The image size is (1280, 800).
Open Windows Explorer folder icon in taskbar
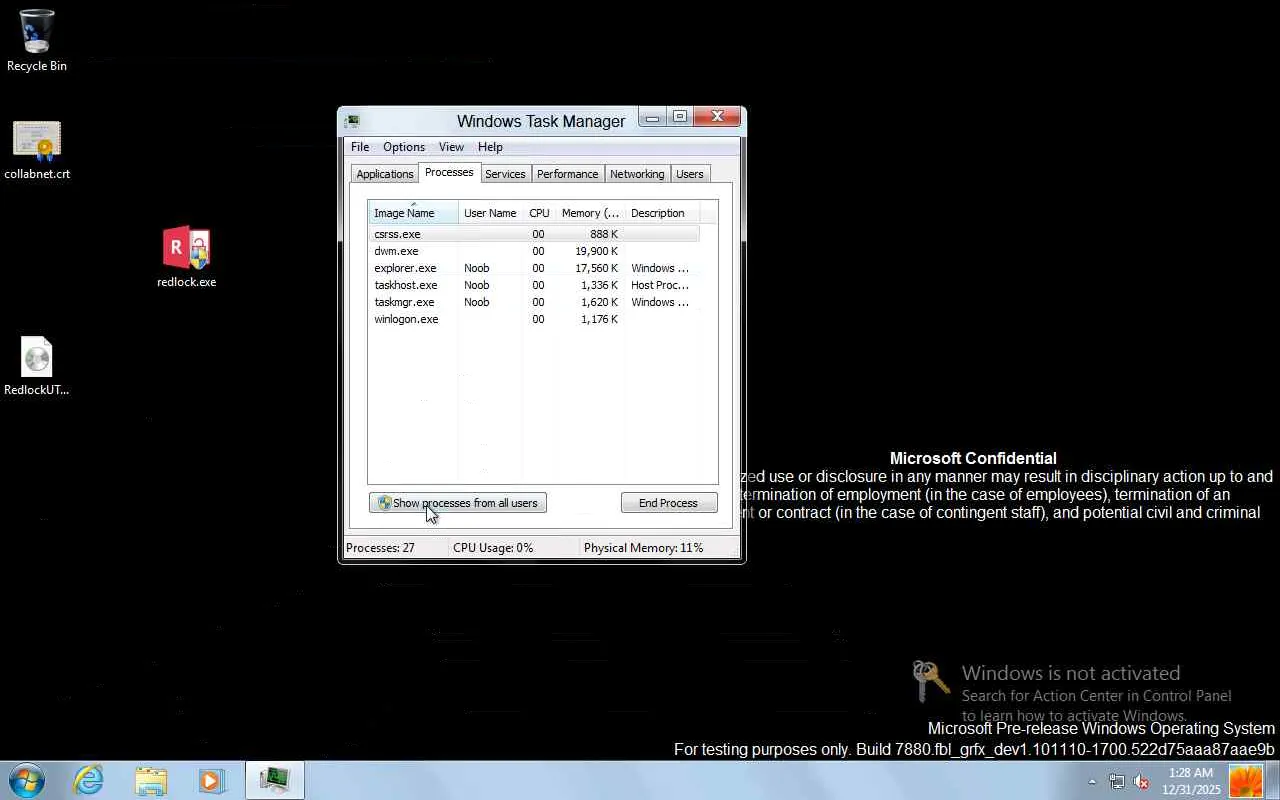(151, 780)
